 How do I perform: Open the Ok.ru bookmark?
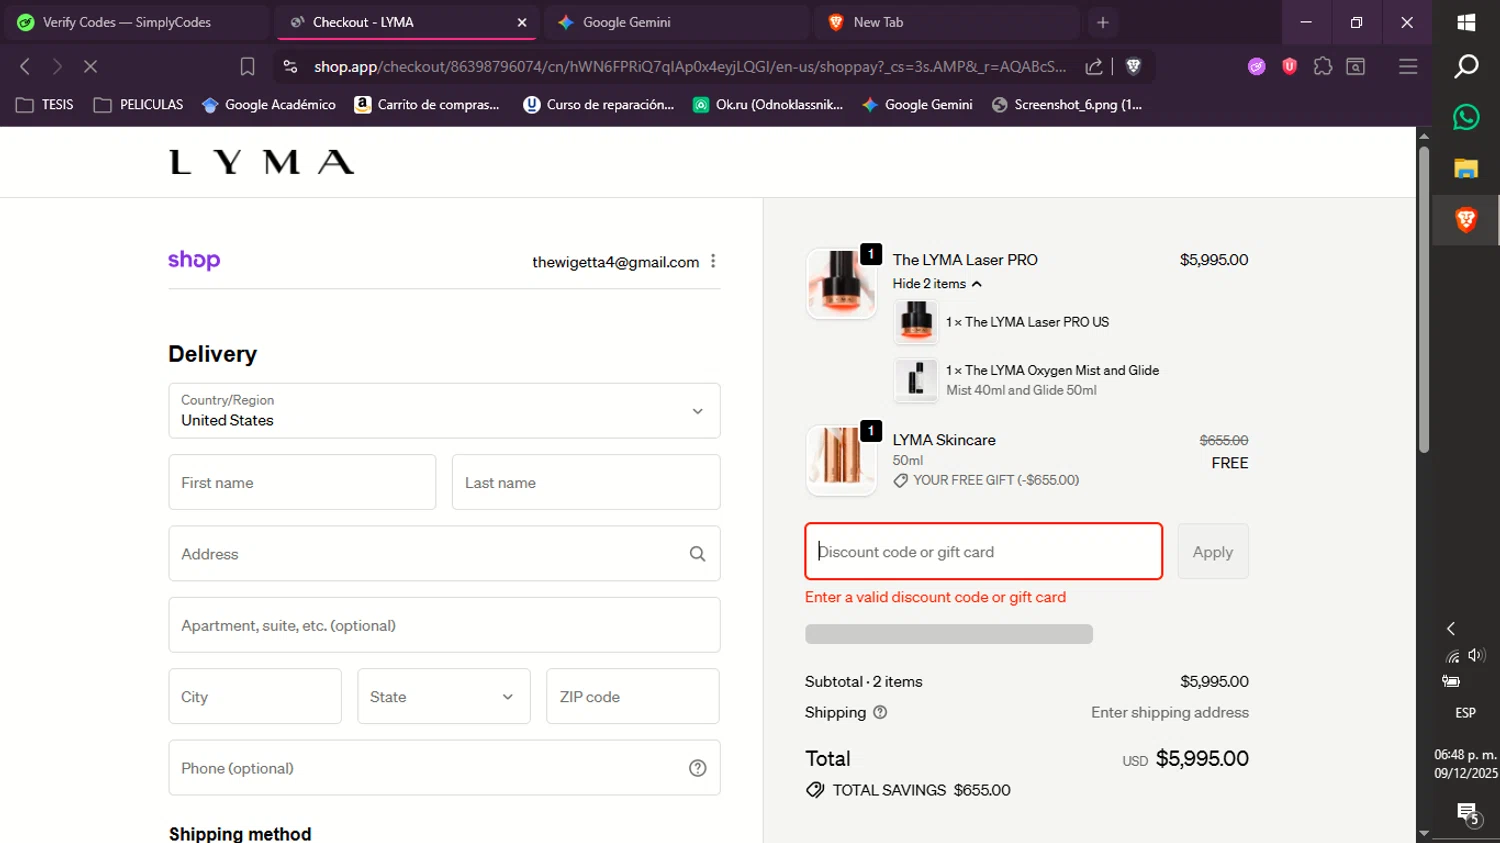point(768,105)
